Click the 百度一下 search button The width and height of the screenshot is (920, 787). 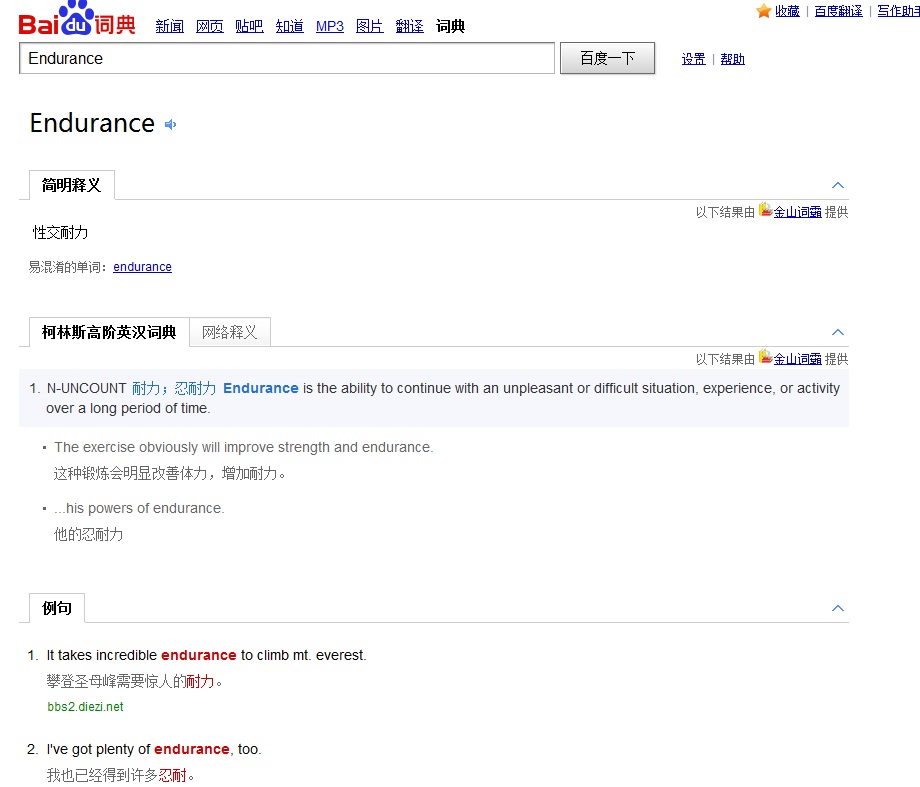coord(607,58)
